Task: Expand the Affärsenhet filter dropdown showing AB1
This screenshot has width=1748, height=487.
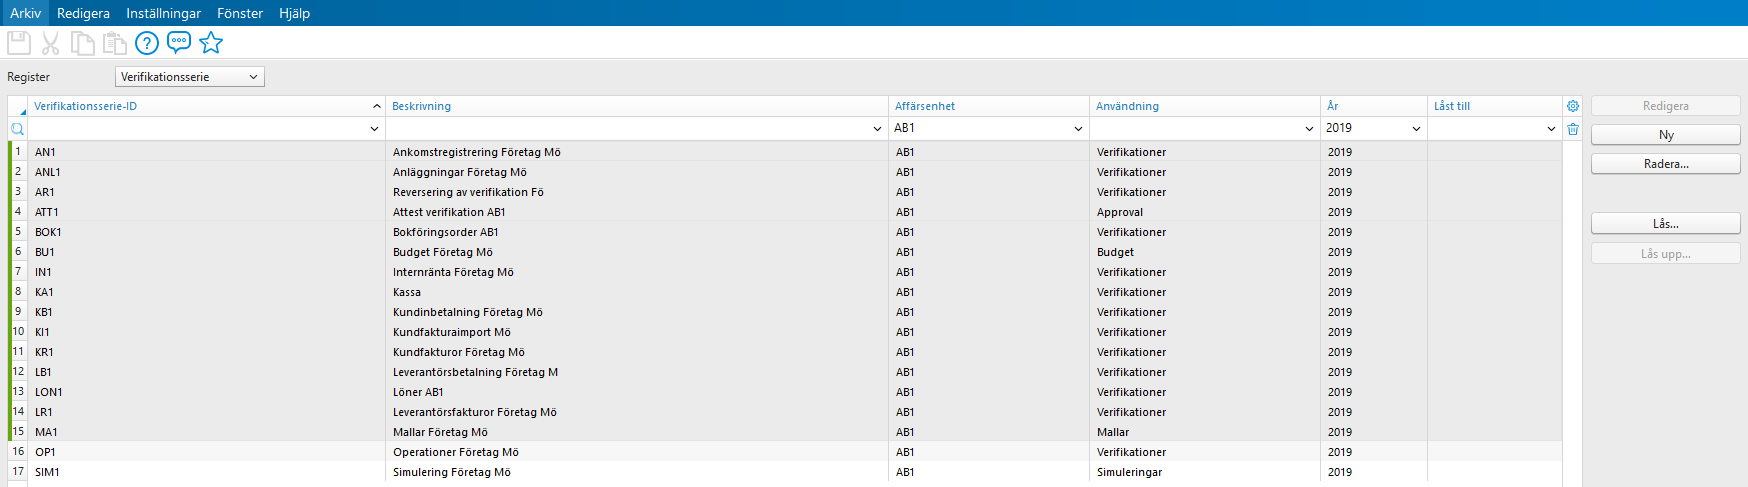Action: (x=1078, y=129)
